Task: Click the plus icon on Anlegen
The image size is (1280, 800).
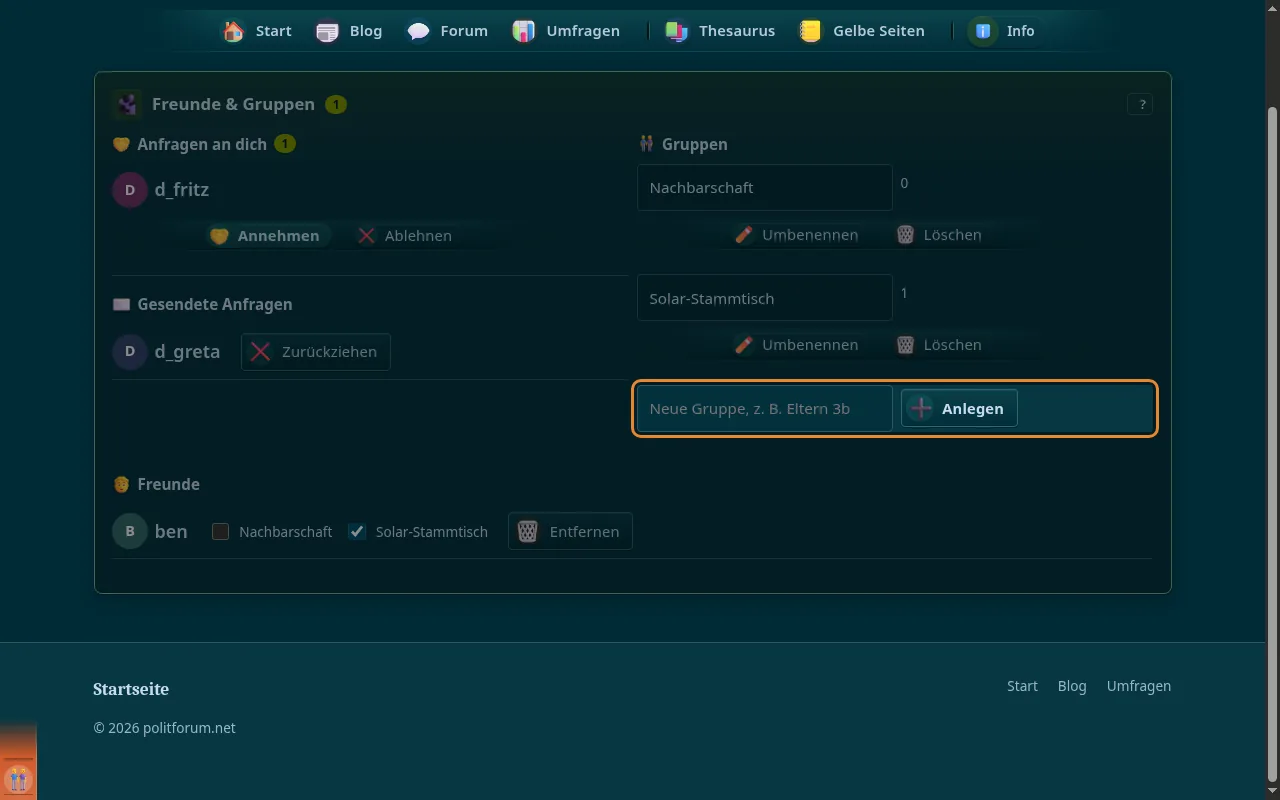Action: click(x=920, y=408)
